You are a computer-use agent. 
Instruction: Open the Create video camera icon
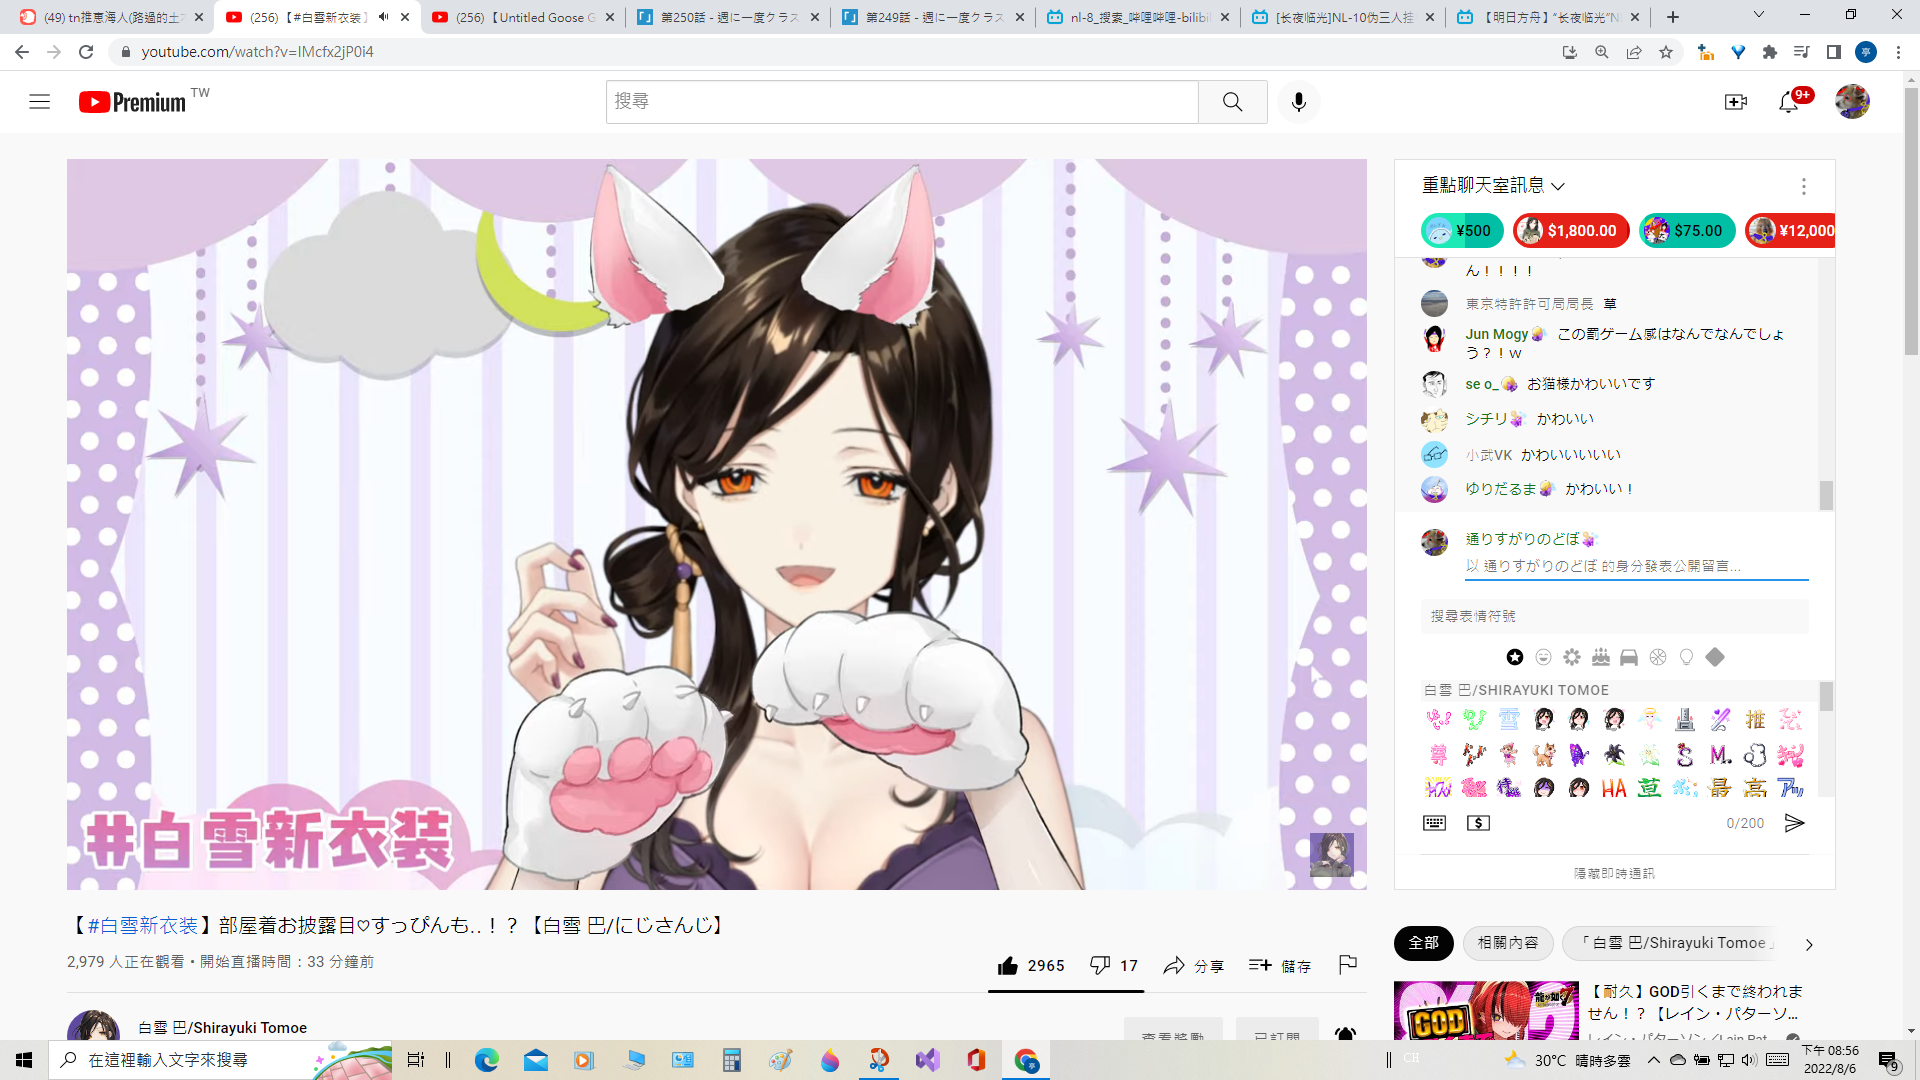(x=1736, y=102)
